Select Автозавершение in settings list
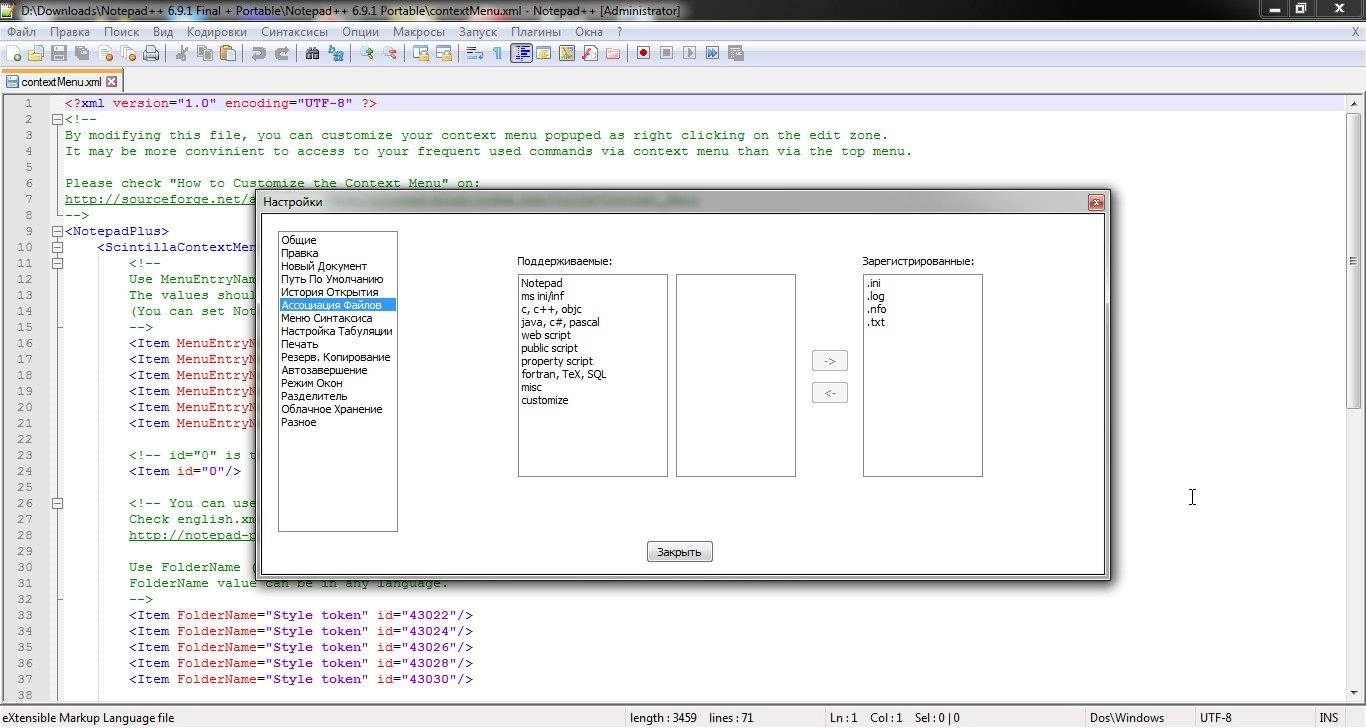This screenshot has height=728, width=1366. click(337, 370)
